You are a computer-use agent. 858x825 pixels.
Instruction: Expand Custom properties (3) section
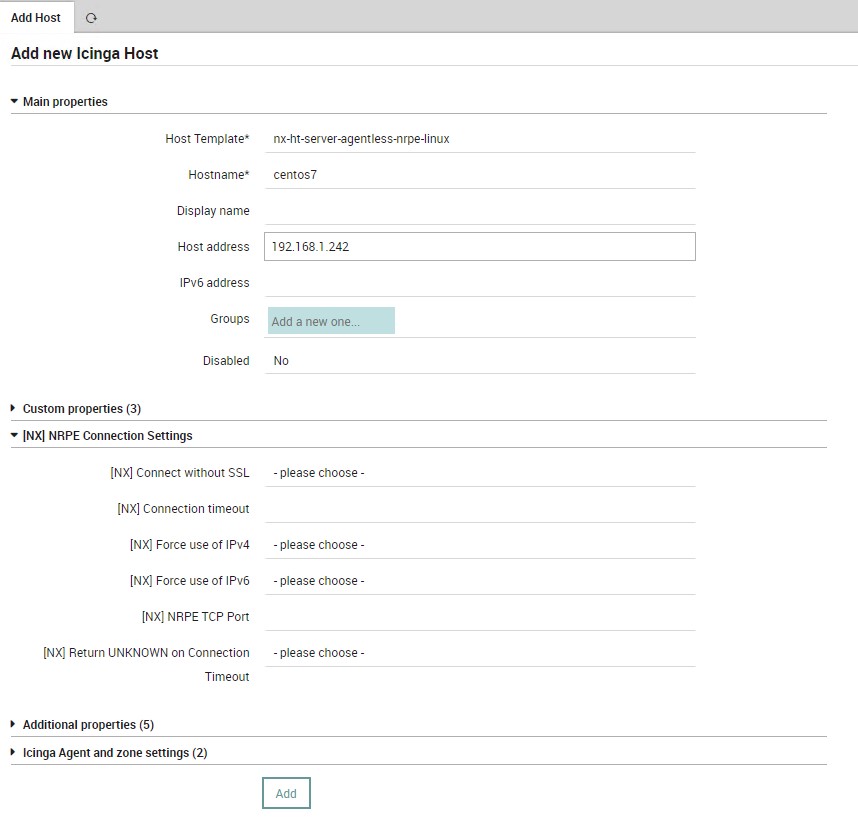point(13,409)
